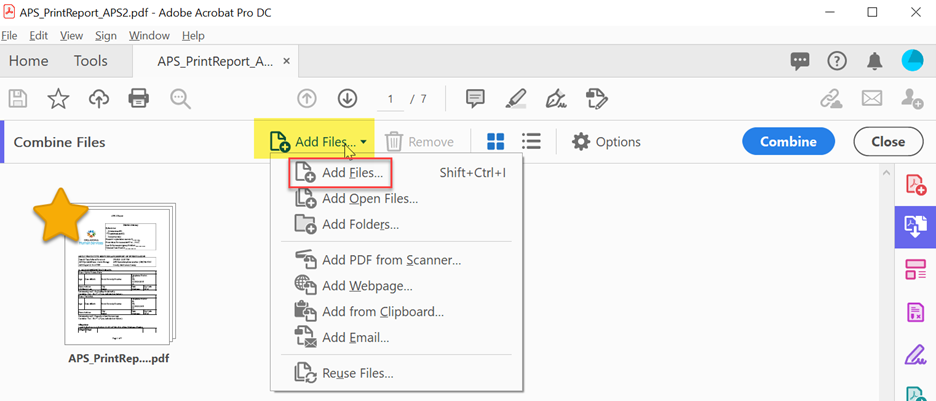
Task: Close the APS_PrintReport document tab
Action: pos(287,61)
